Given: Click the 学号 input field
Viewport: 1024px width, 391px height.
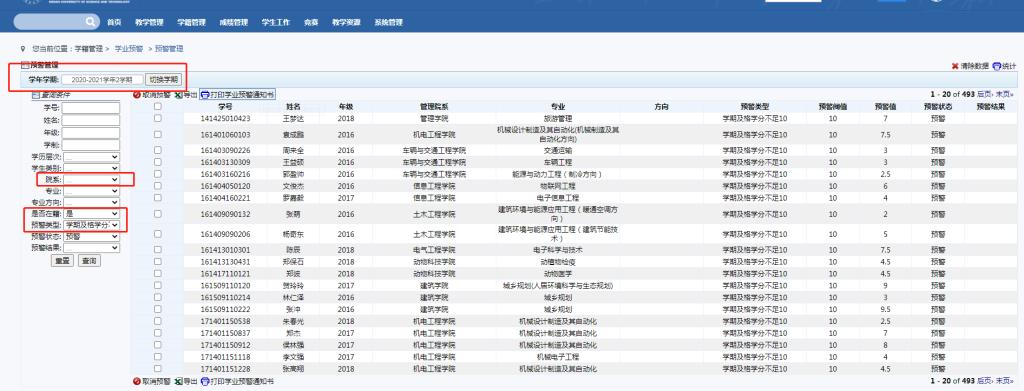Looking at the screenshot, I should coord(91,108).
